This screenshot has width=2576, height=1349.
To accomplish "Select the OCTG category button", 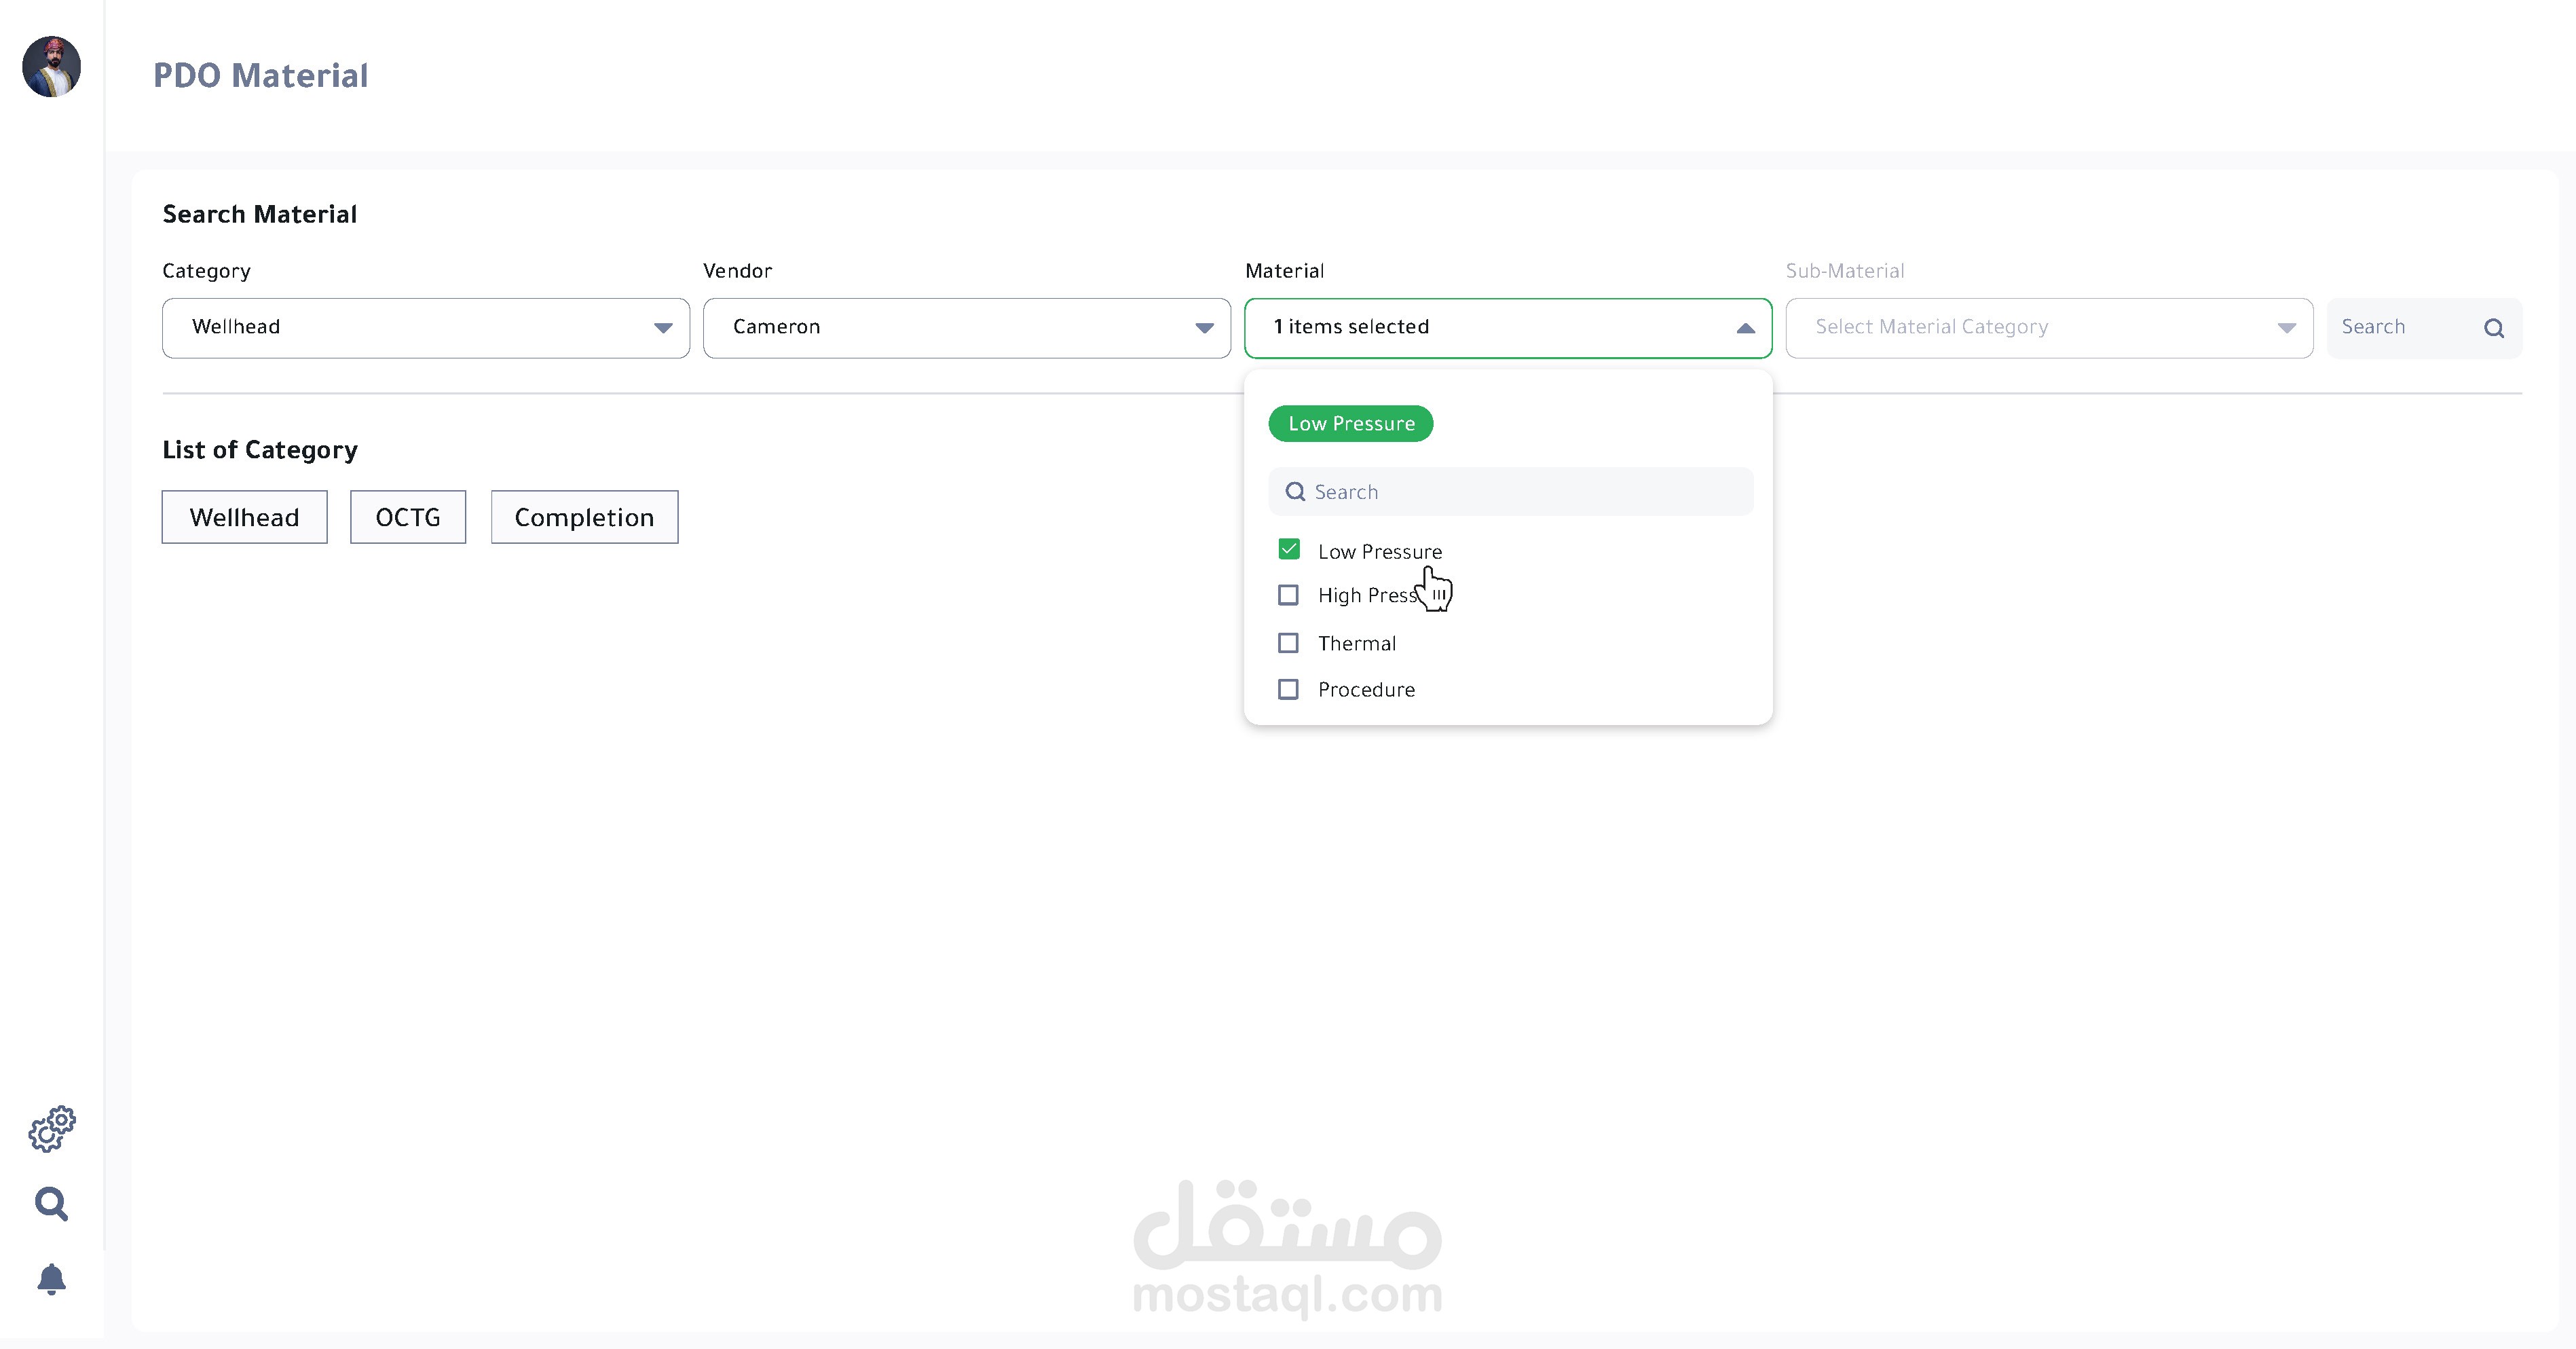I will 407,517.
